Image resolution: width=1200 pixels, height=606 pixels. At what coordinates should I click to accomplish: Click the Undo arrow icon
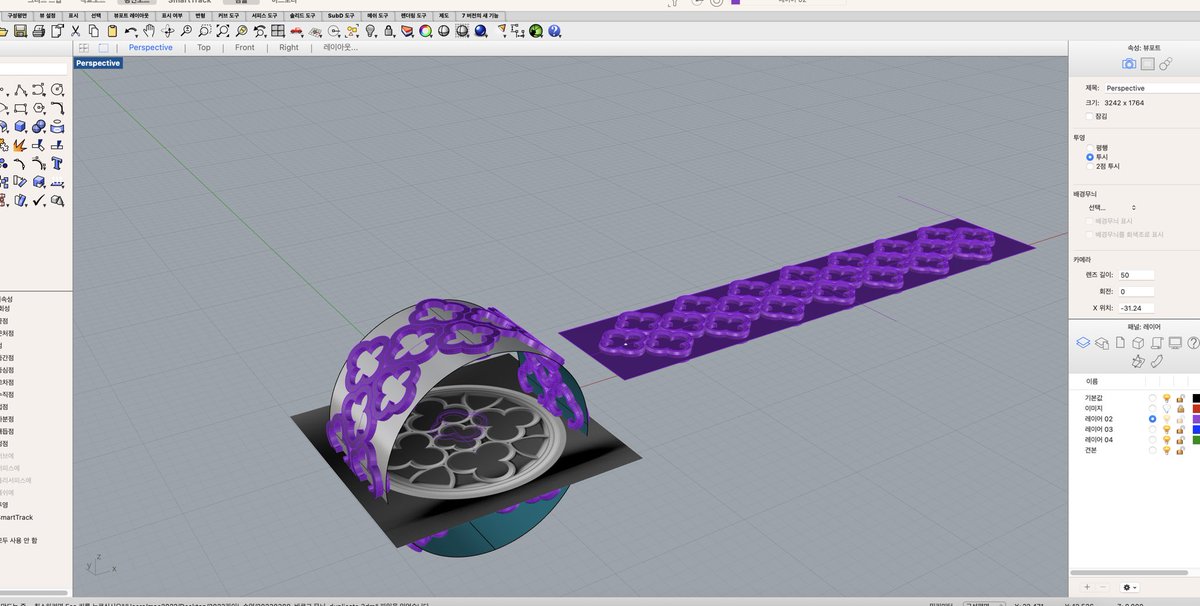tap(131, 31)
